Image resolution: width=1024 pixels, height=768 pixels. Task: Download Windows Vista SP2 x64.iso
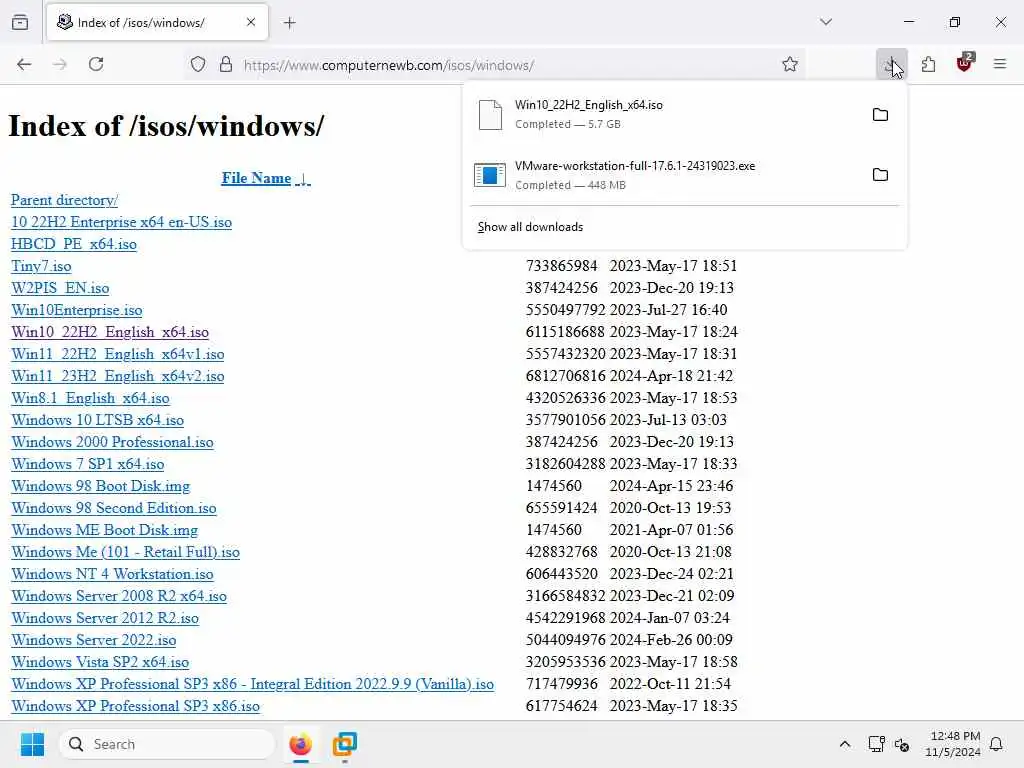100,662
